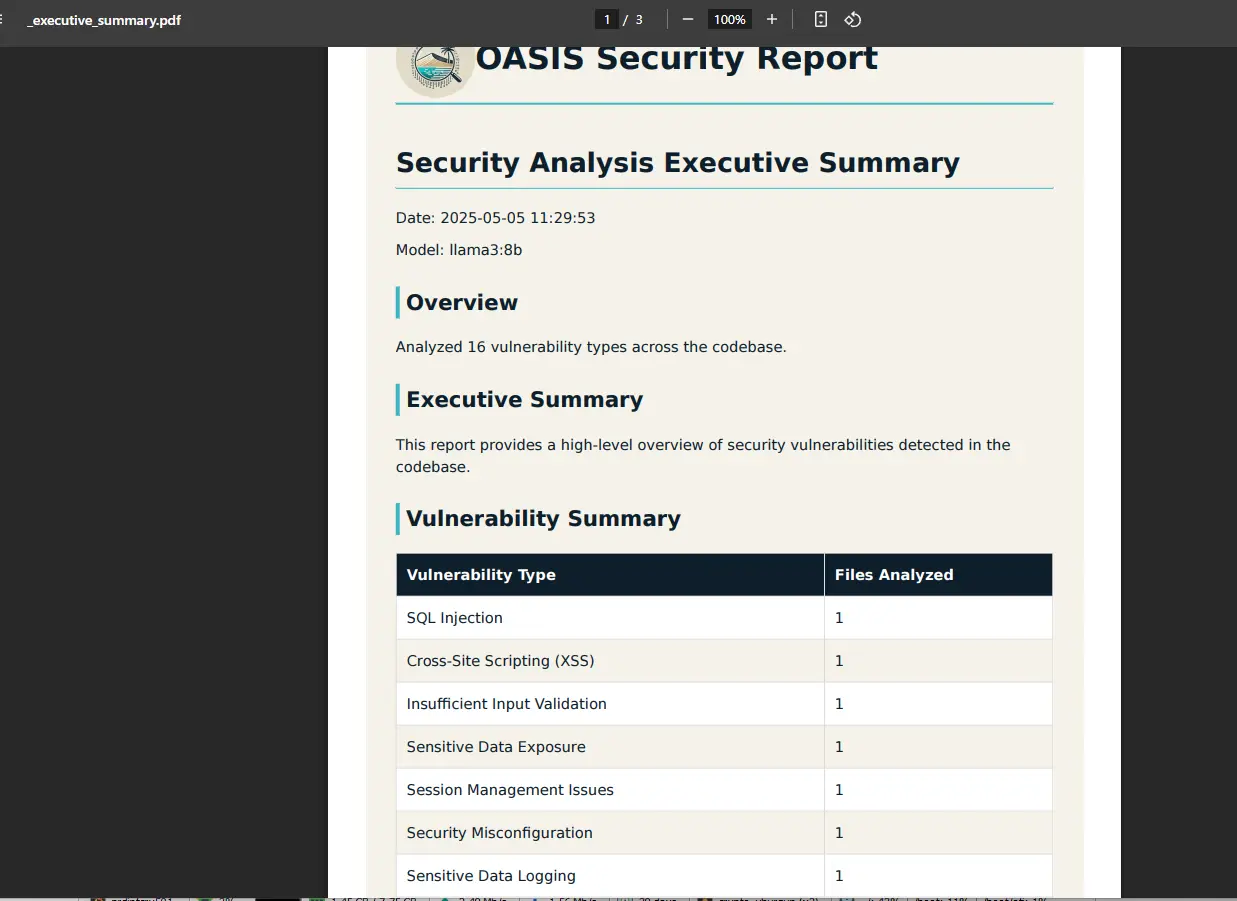
Task: Click the This report provides overview paragraph
Action: [703, 456]
